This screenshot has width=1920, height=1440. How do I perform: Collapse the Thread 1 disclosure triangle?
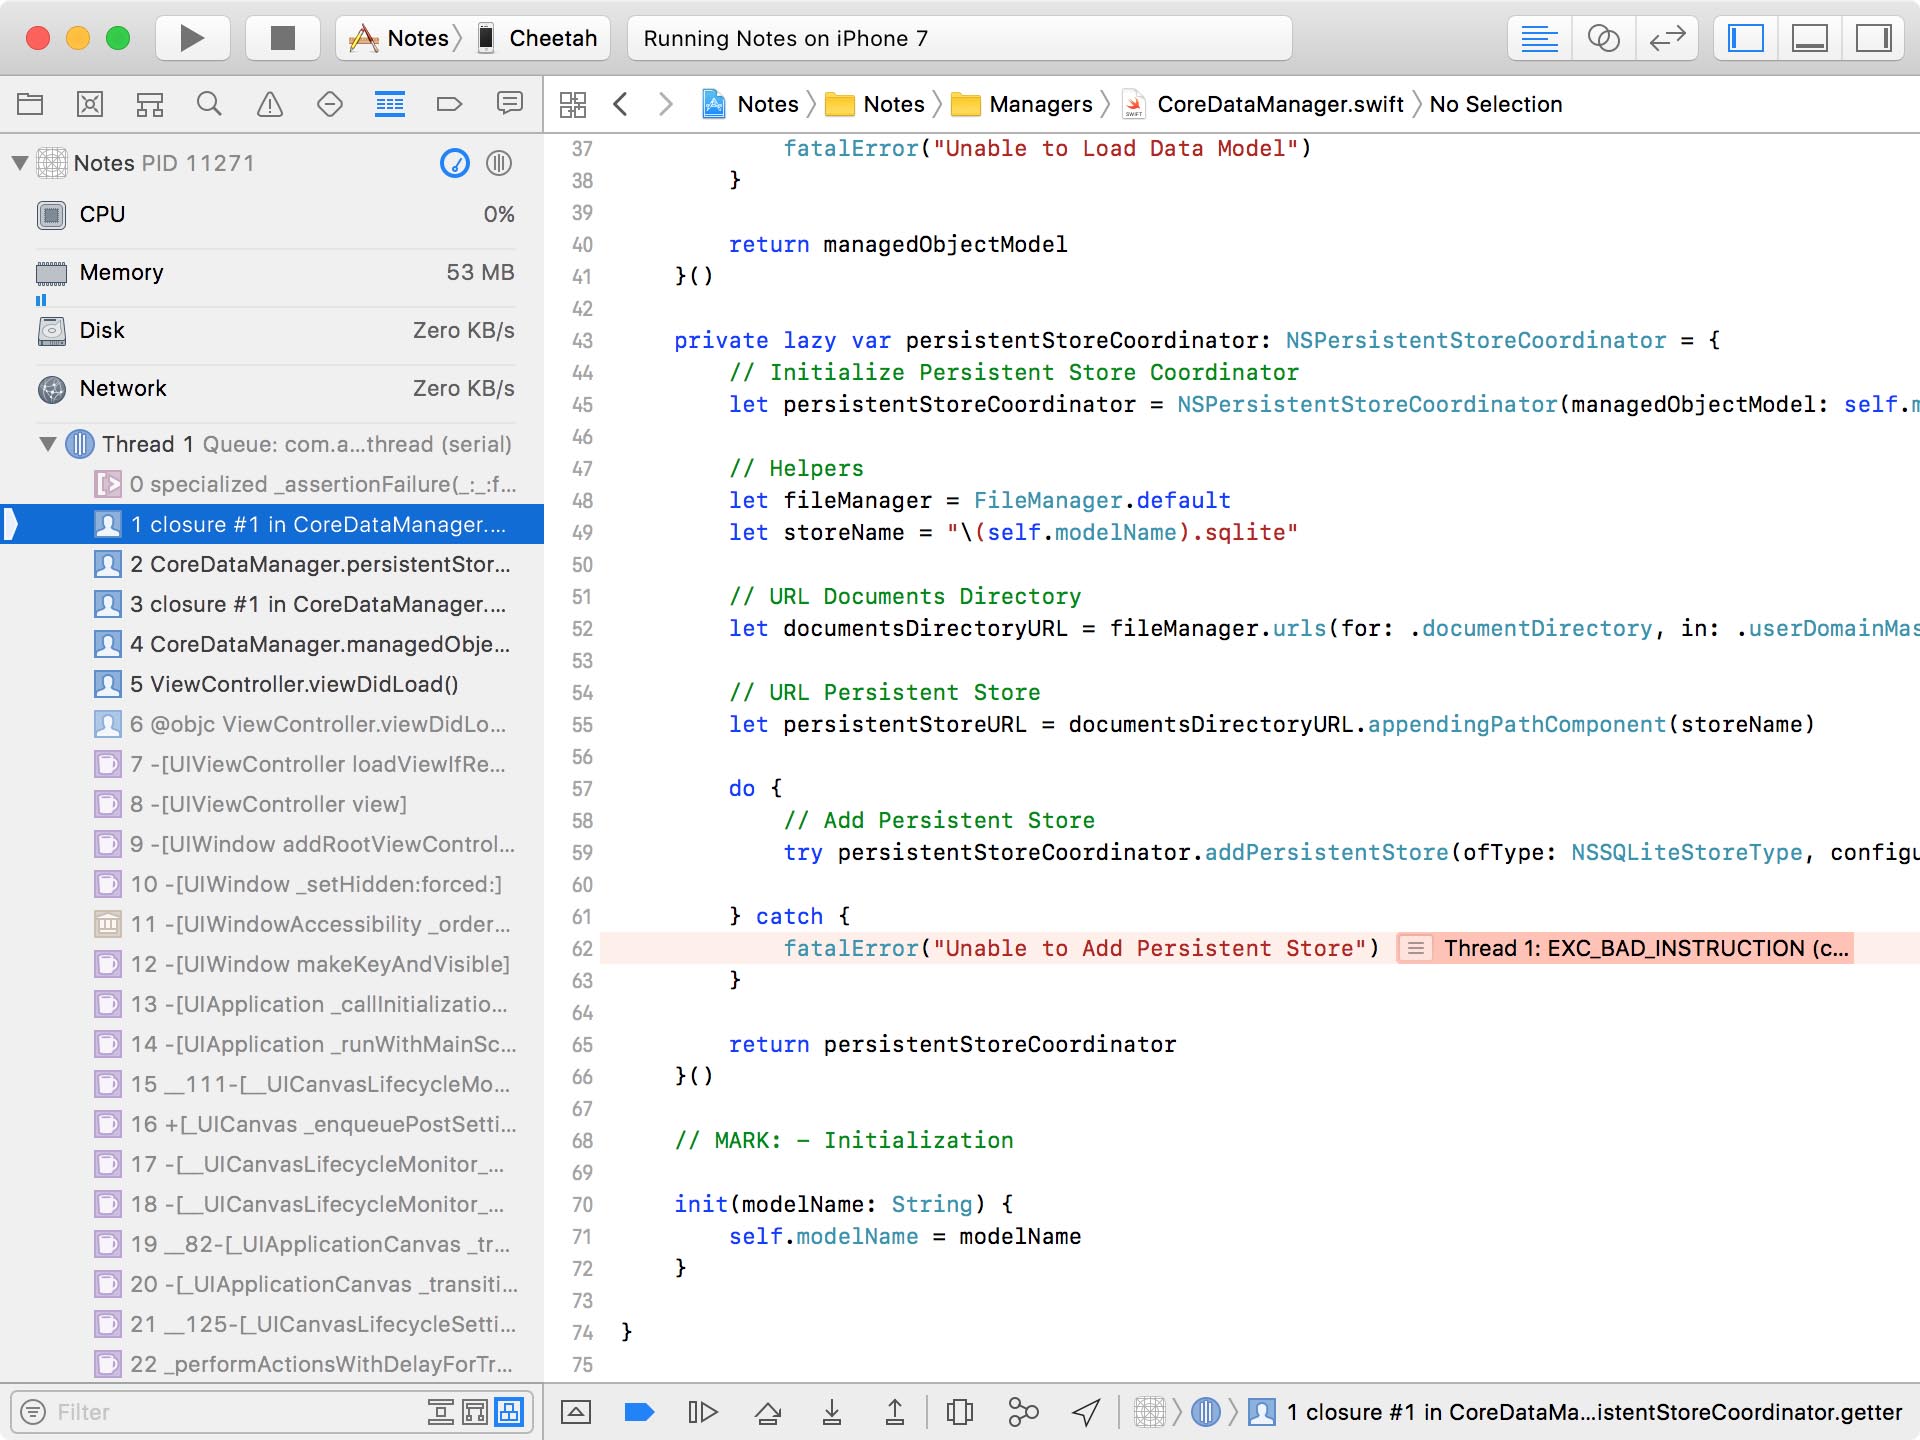tap(47, 444)
